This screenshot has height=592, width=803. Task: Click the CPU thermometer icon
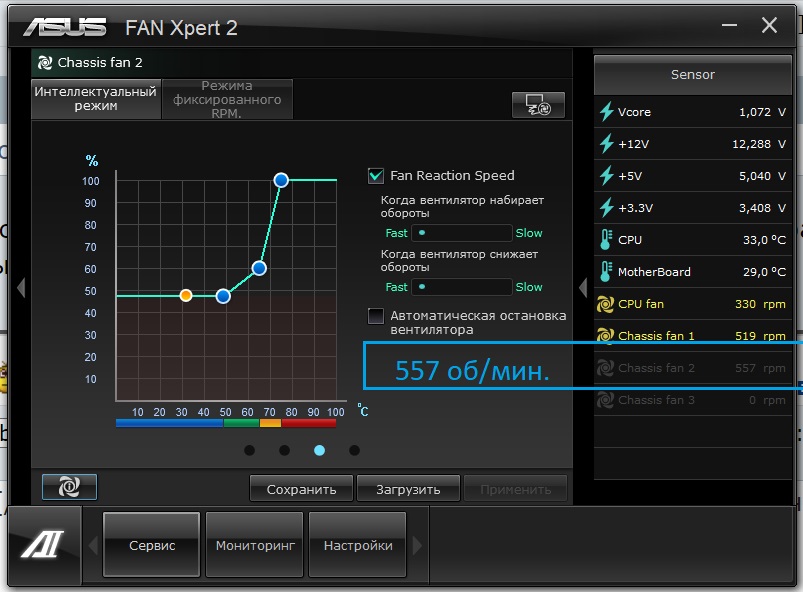click(x=606, y=240)
